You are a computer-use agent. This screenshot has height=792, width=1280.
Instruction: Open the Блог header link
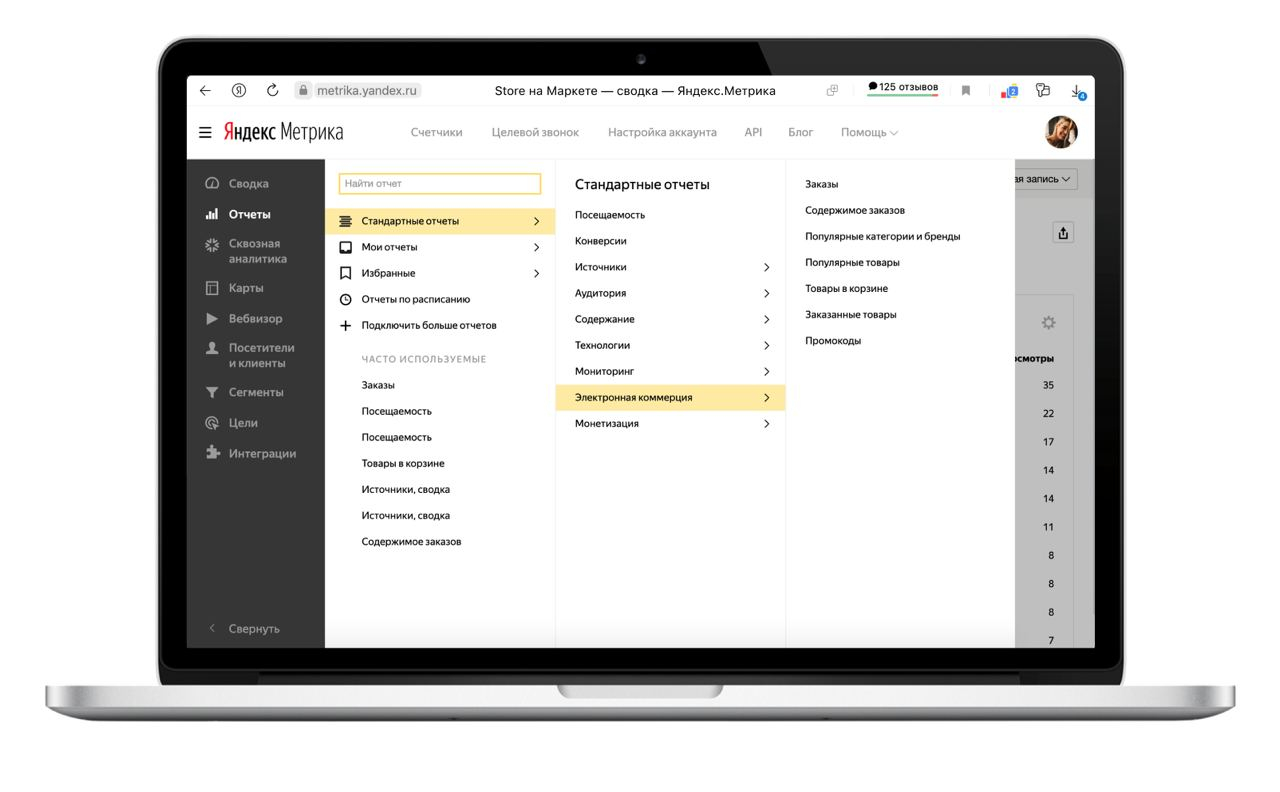point(801,132)
